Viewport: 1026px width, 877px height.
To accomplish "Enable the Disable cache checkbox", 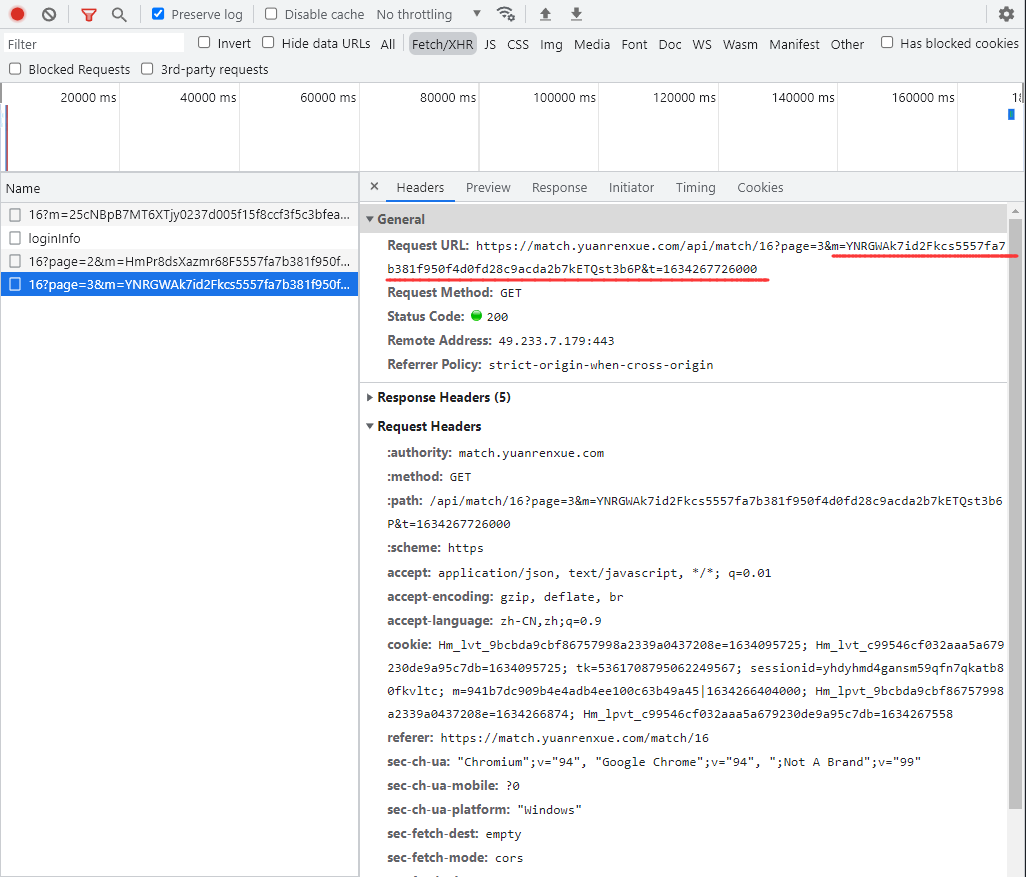I will coord(272,14).
